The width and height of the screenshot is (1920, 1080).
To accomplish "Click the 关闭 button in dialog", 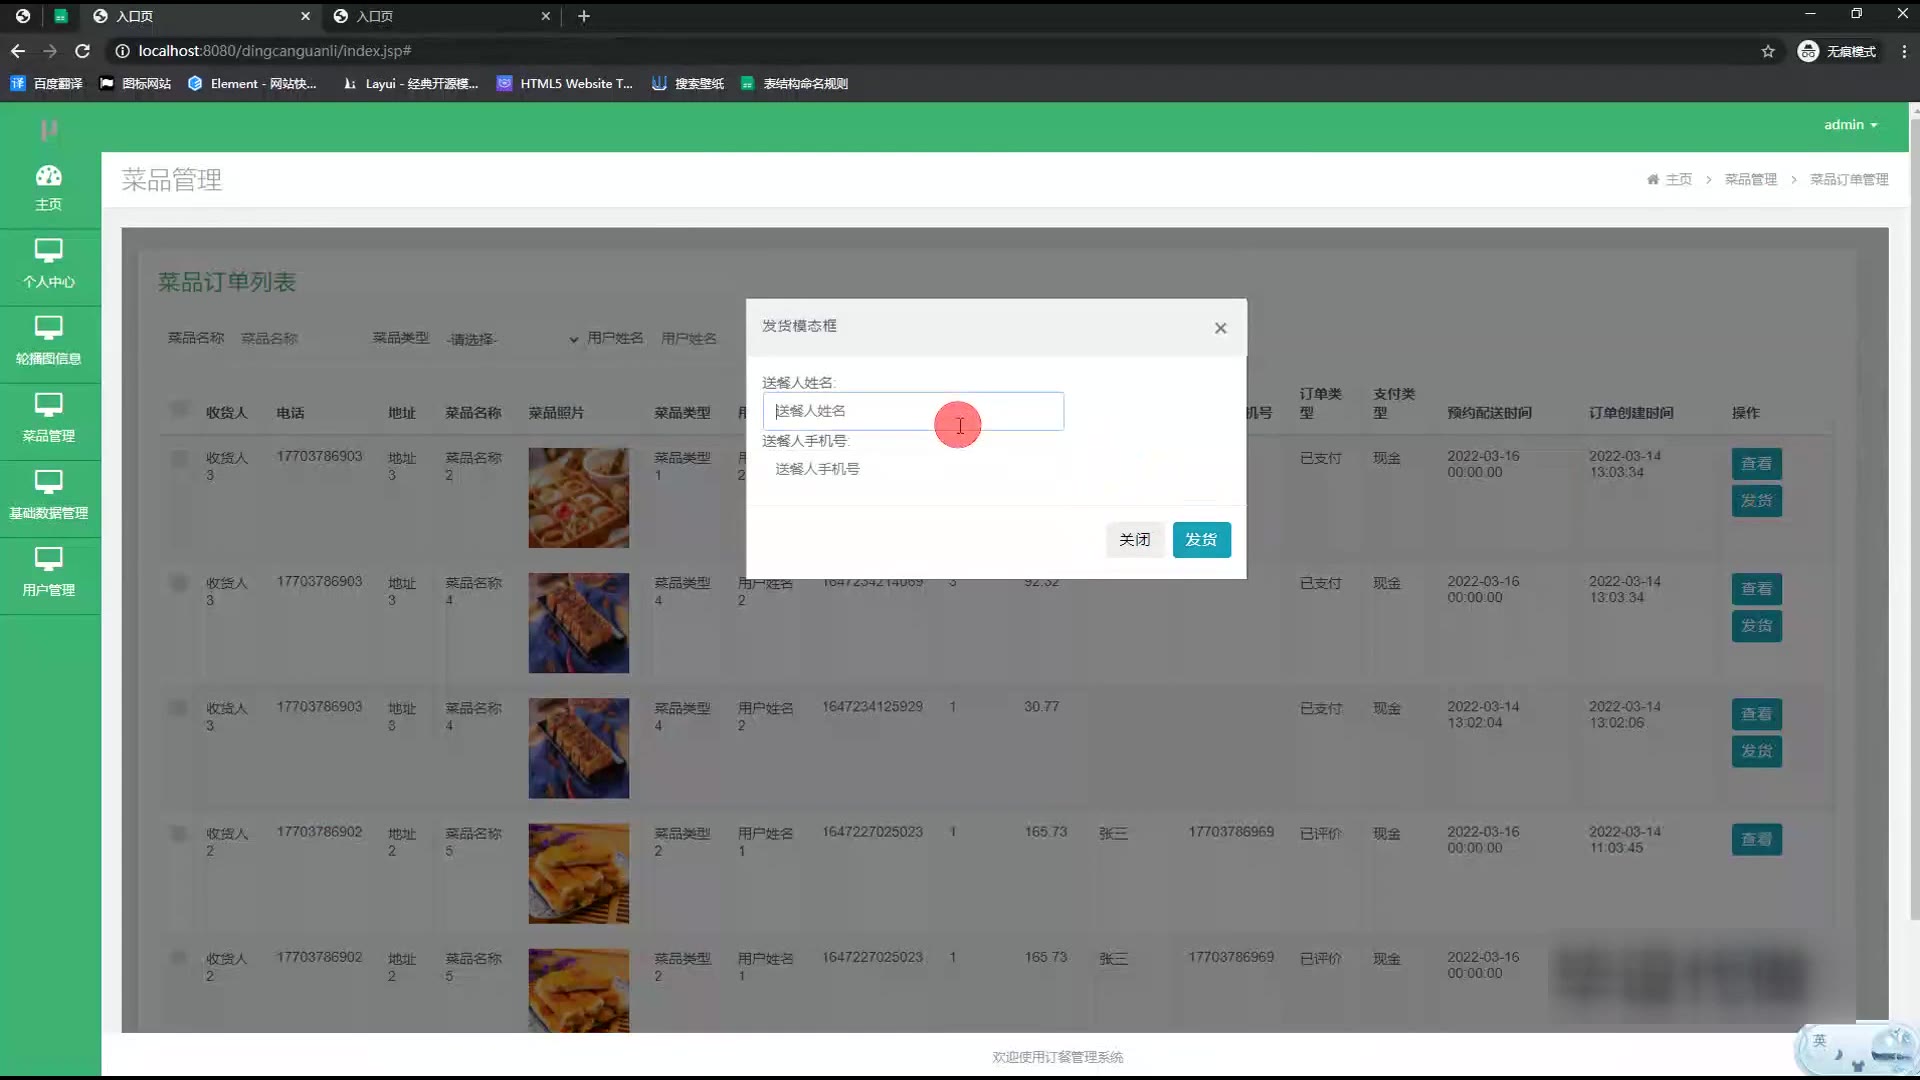I will 1134,540.
